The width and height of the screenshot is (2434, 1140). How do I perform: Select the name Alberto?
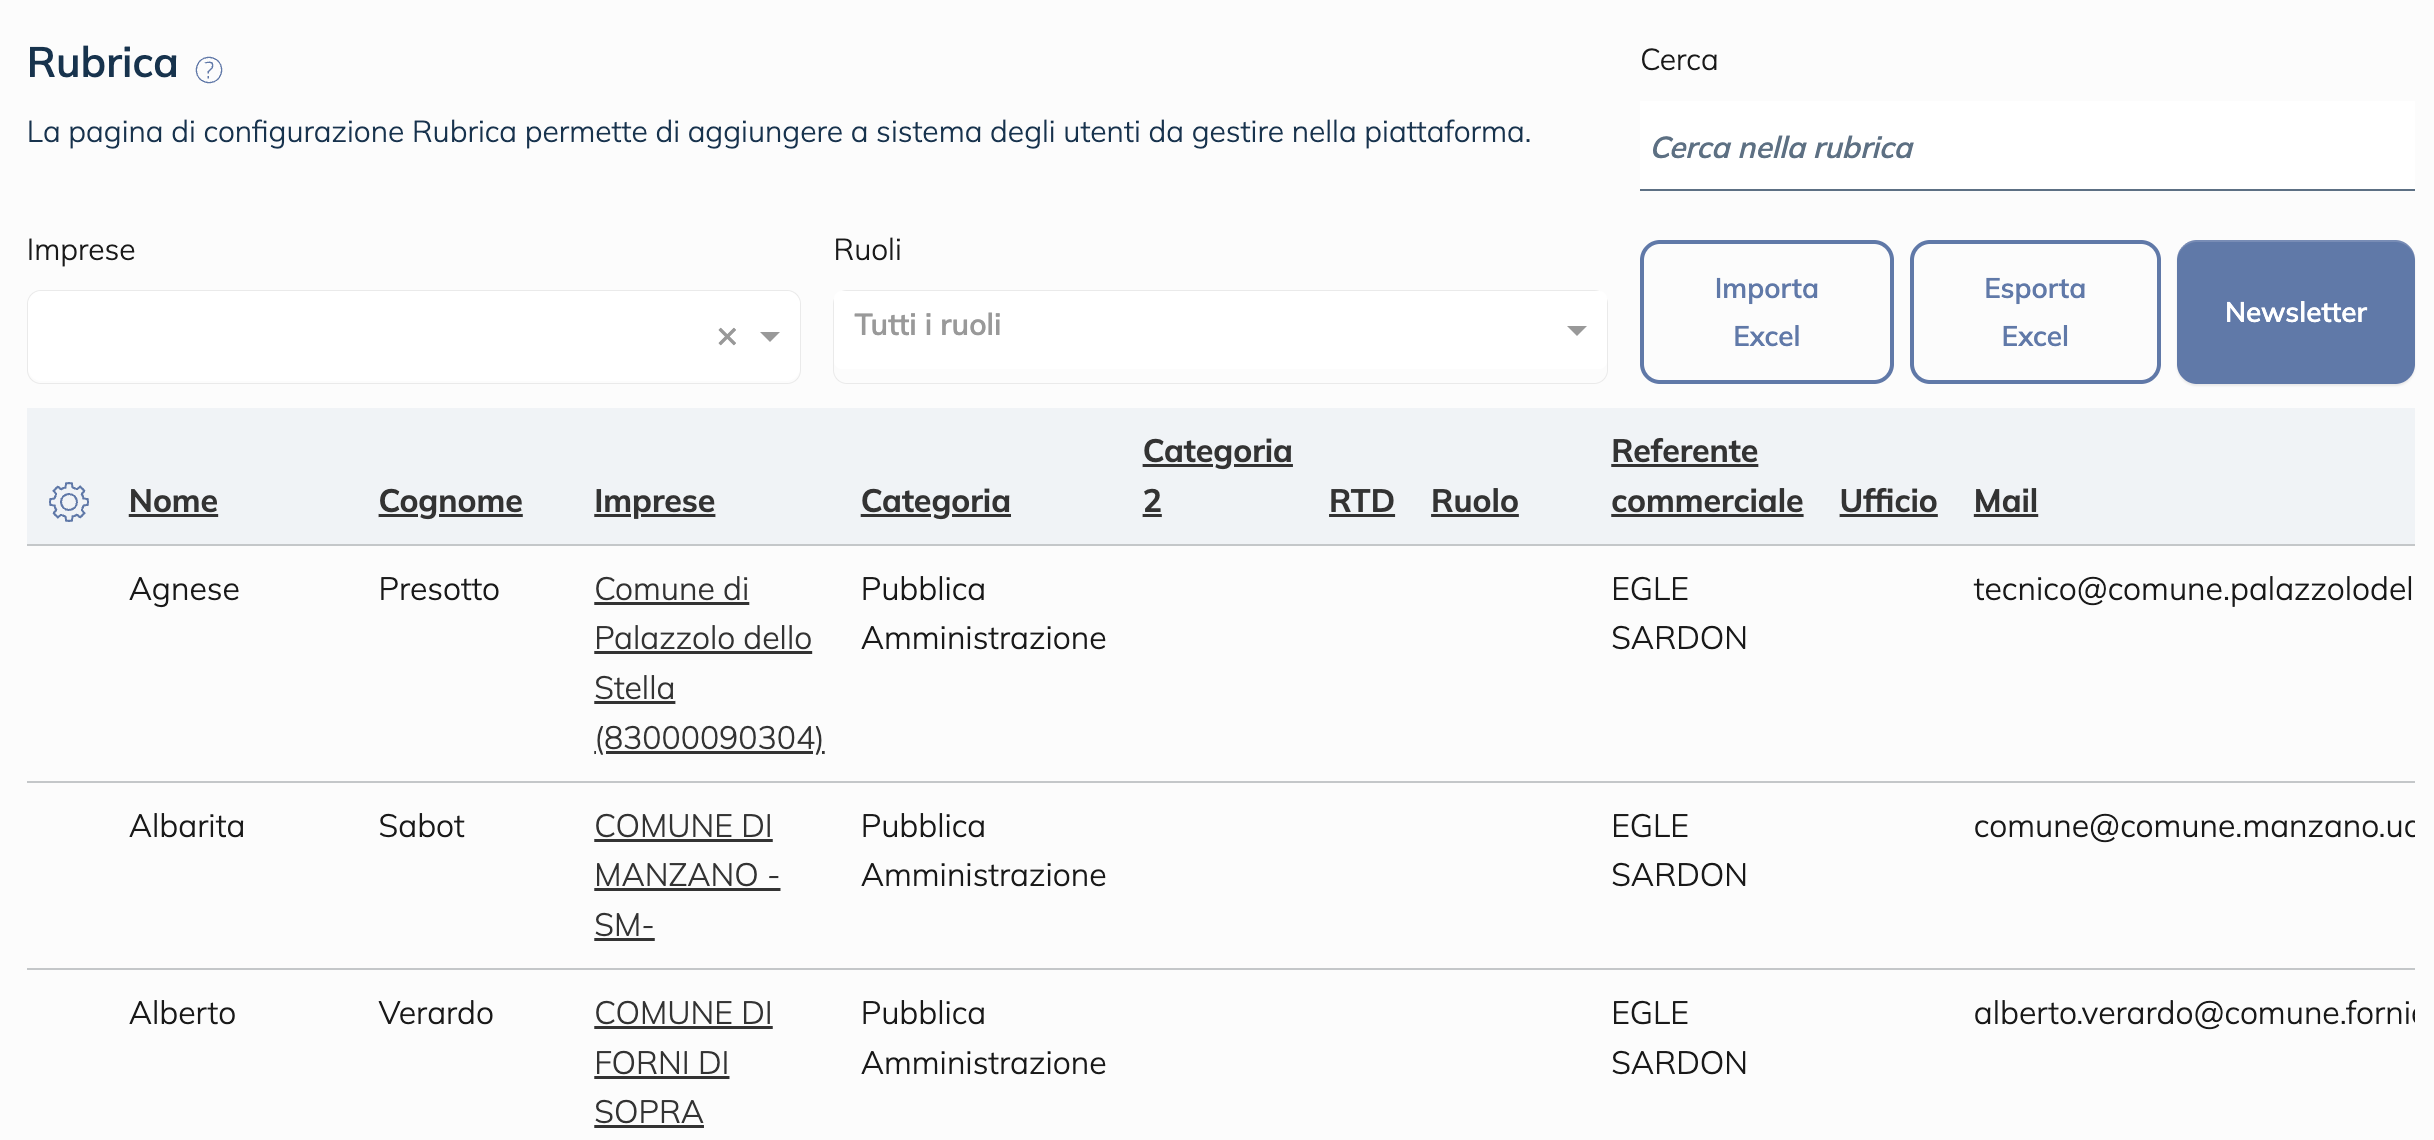(x=182, y=1013)
